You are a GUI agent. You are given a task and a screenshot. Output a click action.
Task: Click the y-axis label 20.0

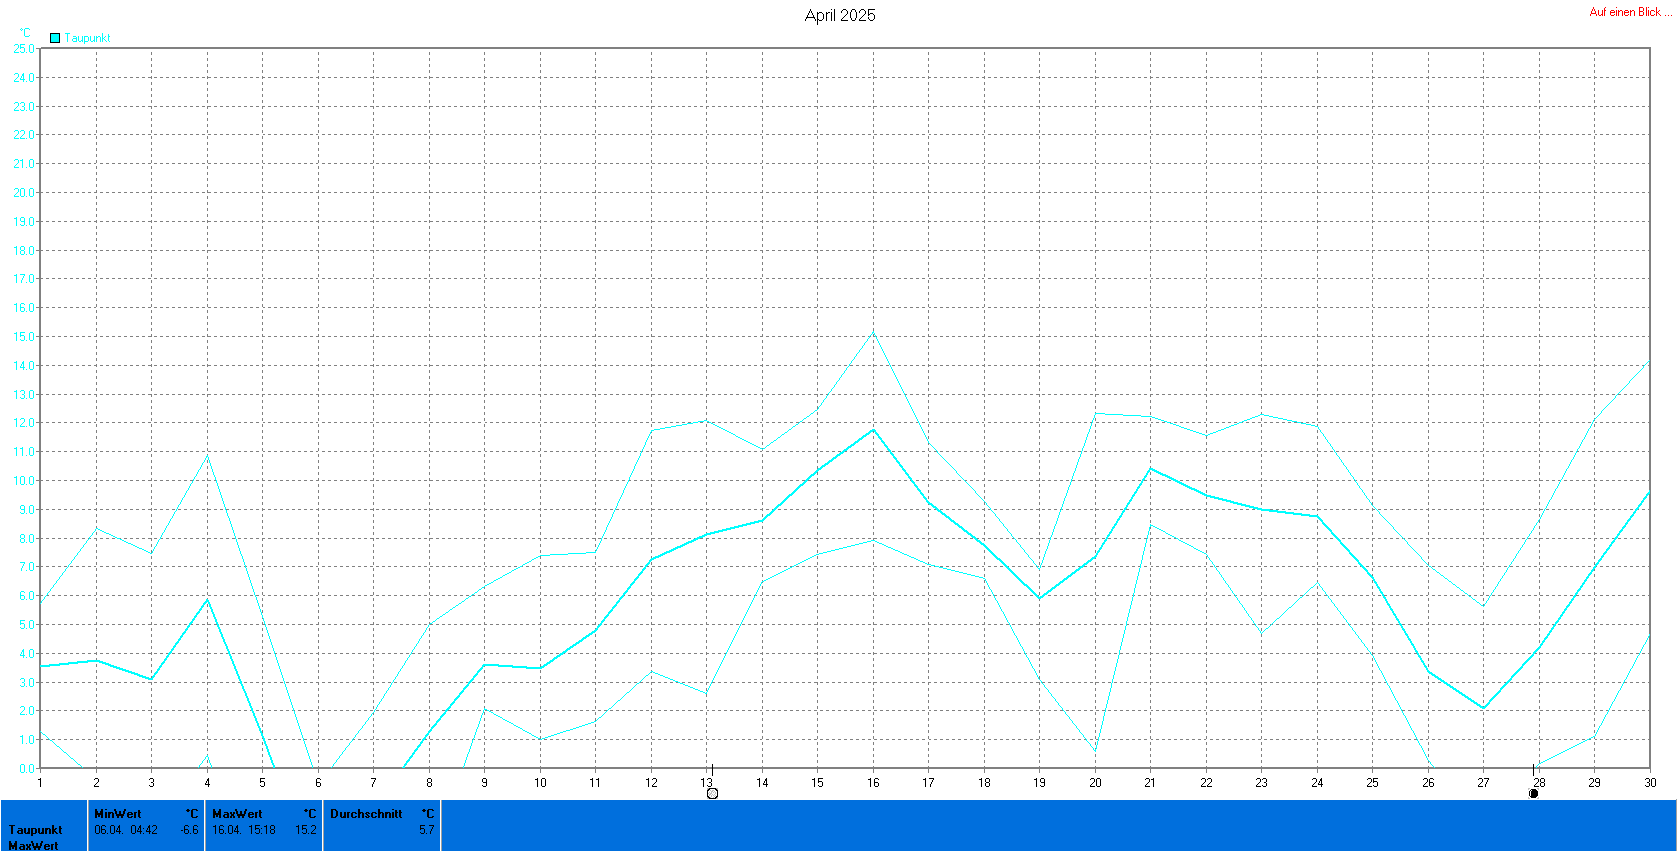pos(24,193)
